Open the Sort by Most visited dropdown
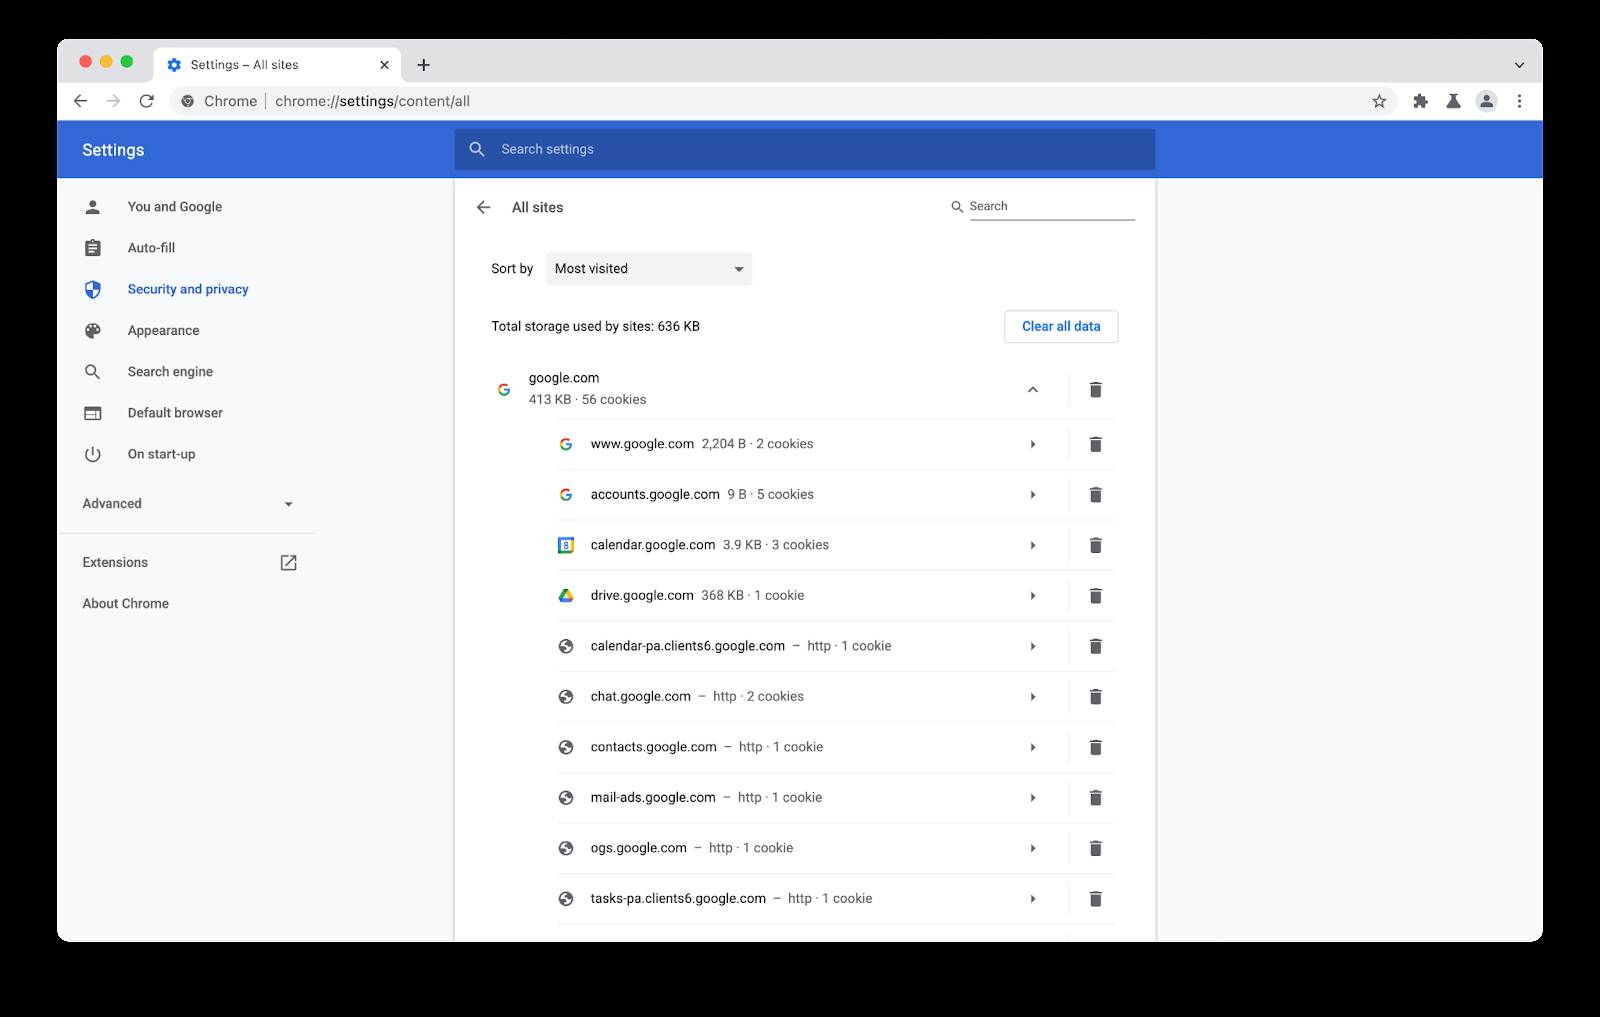This screenshot has width=1600, height=1017. [648, 268]
